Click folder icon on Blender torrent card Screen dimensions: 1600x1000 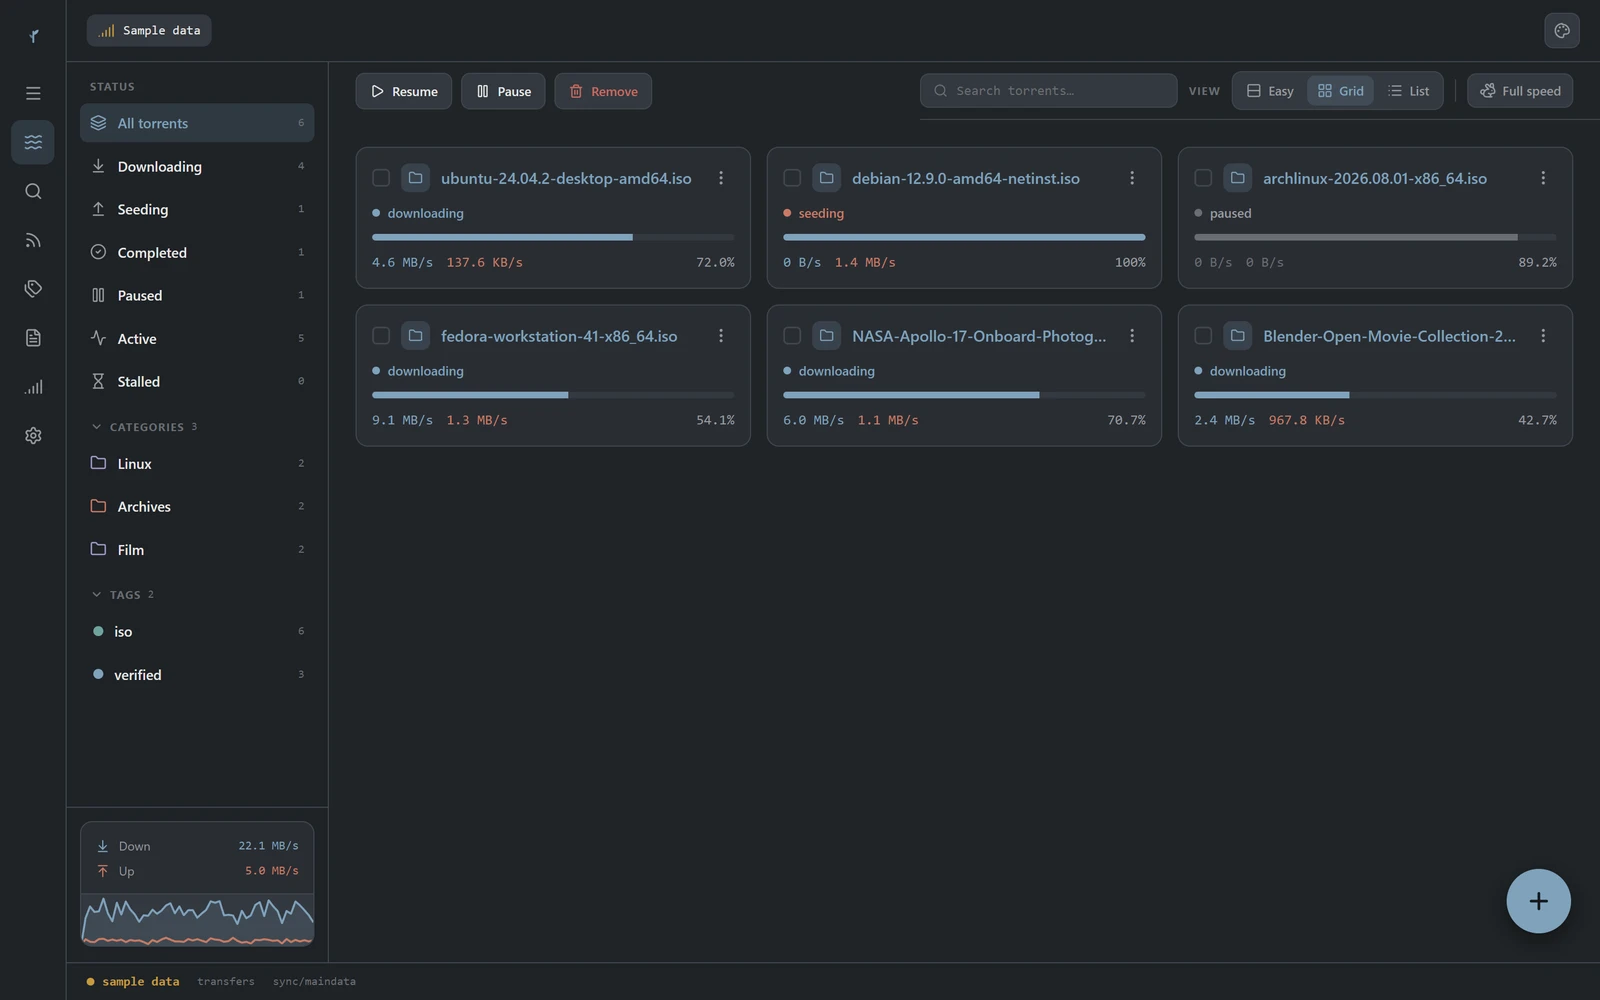1237,336
